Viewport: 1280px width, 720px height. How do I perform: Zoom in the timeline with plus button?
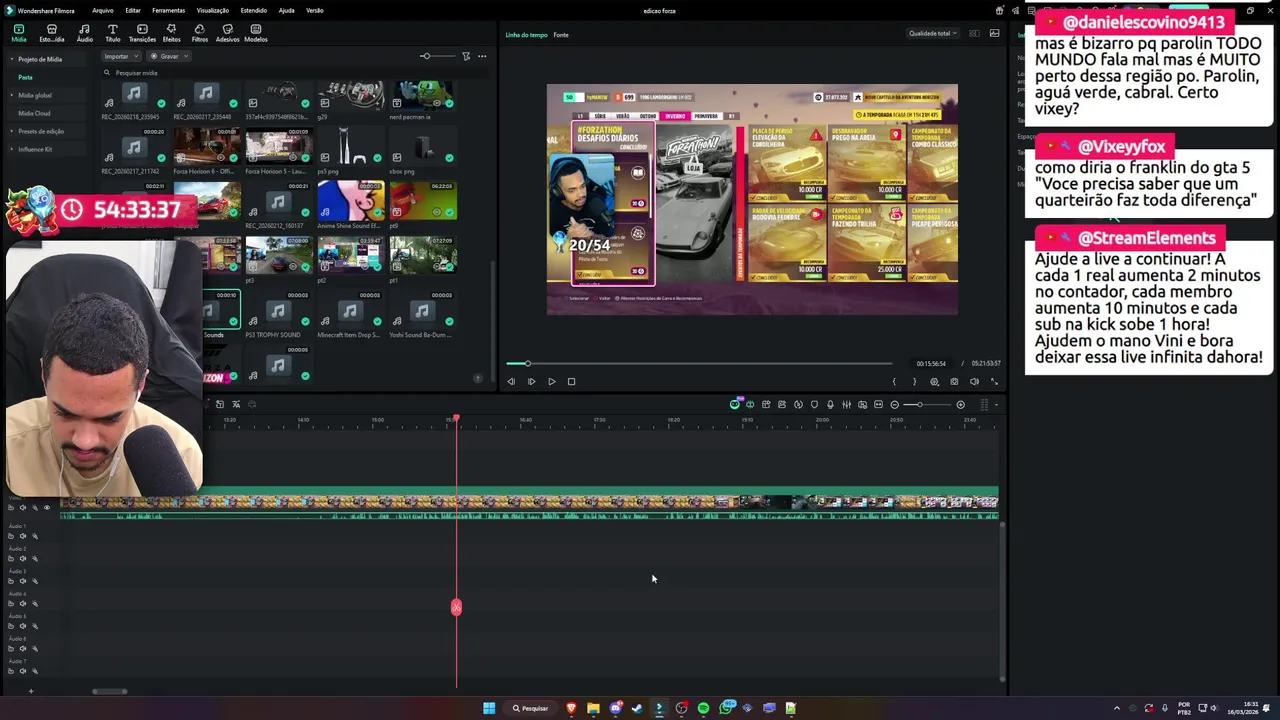[x=961, y=404]
